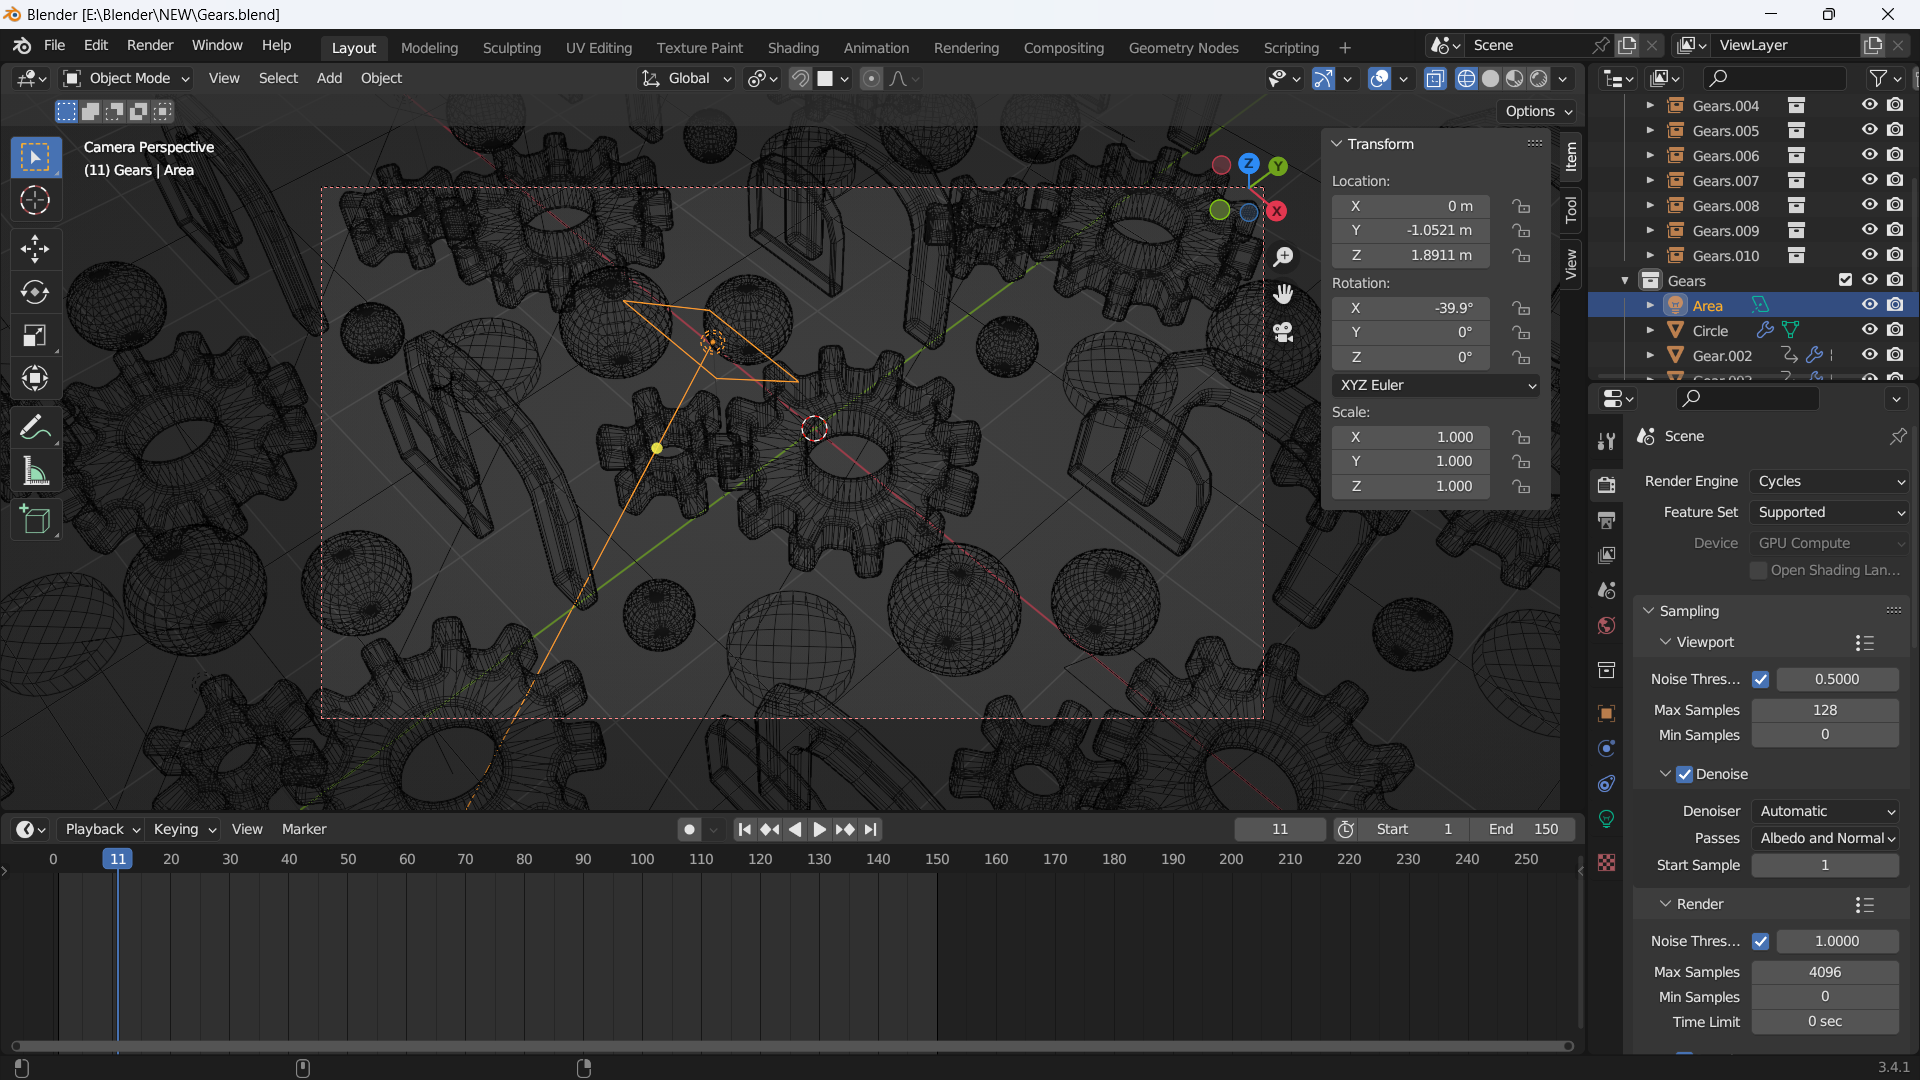Open the XYZ Euler rotation mode dropdown
This screenshot has height=1080, width=1920.
click(x=1436, y=385)
